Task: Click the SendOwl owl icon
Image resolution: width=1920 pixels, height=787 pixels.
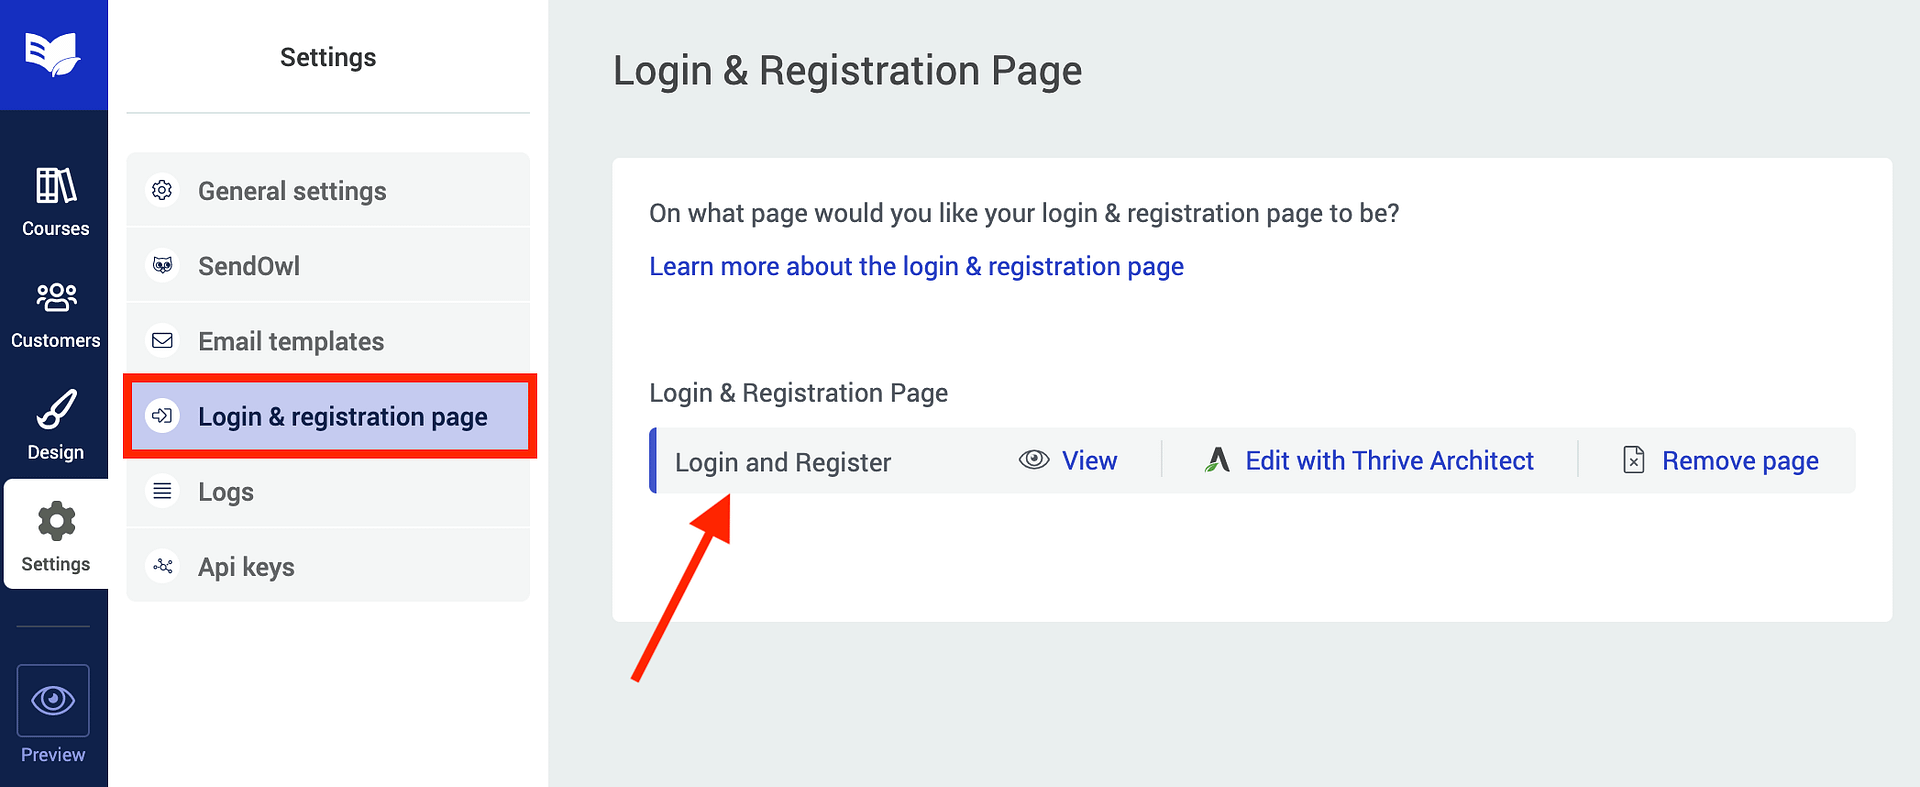Action: click(x=162, y=266)
